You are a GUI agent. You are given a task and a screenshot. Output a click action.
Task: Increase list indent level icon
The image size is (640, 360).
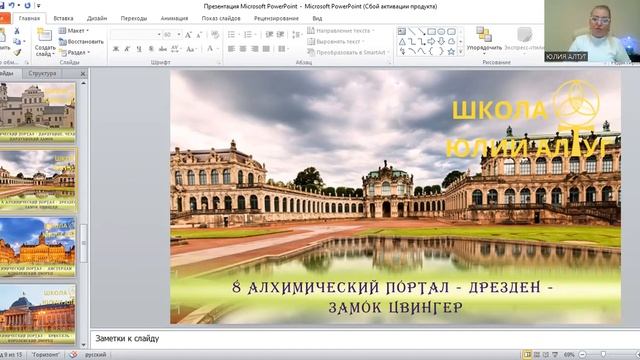click(280, 35)
